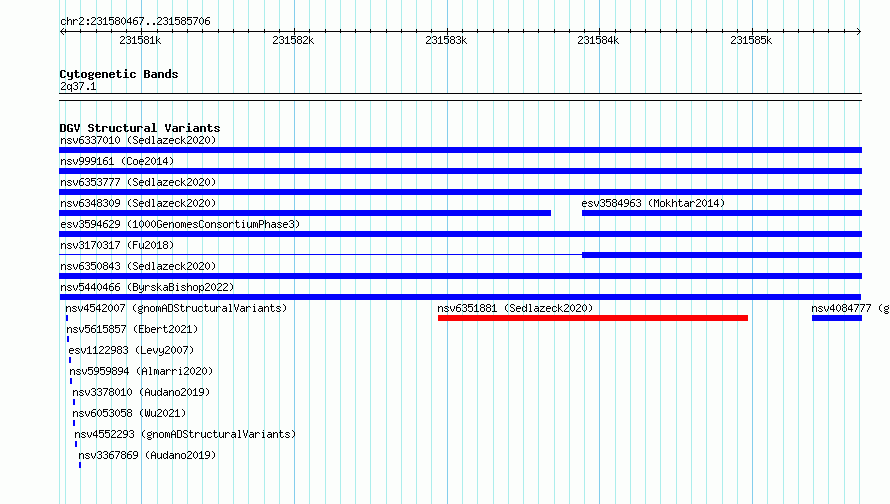
Task: Click the chr2:231580467..231585706 coordinates label
Action: pyautogui.click(x=135, y=21)
